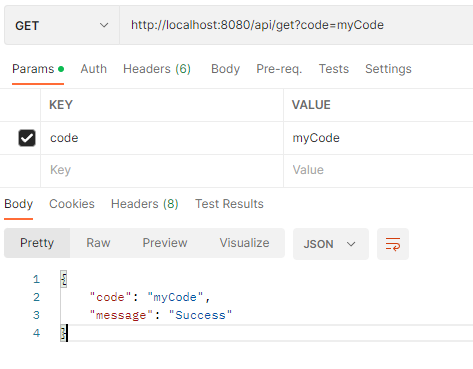Select the request Body tab

(225, 69)
